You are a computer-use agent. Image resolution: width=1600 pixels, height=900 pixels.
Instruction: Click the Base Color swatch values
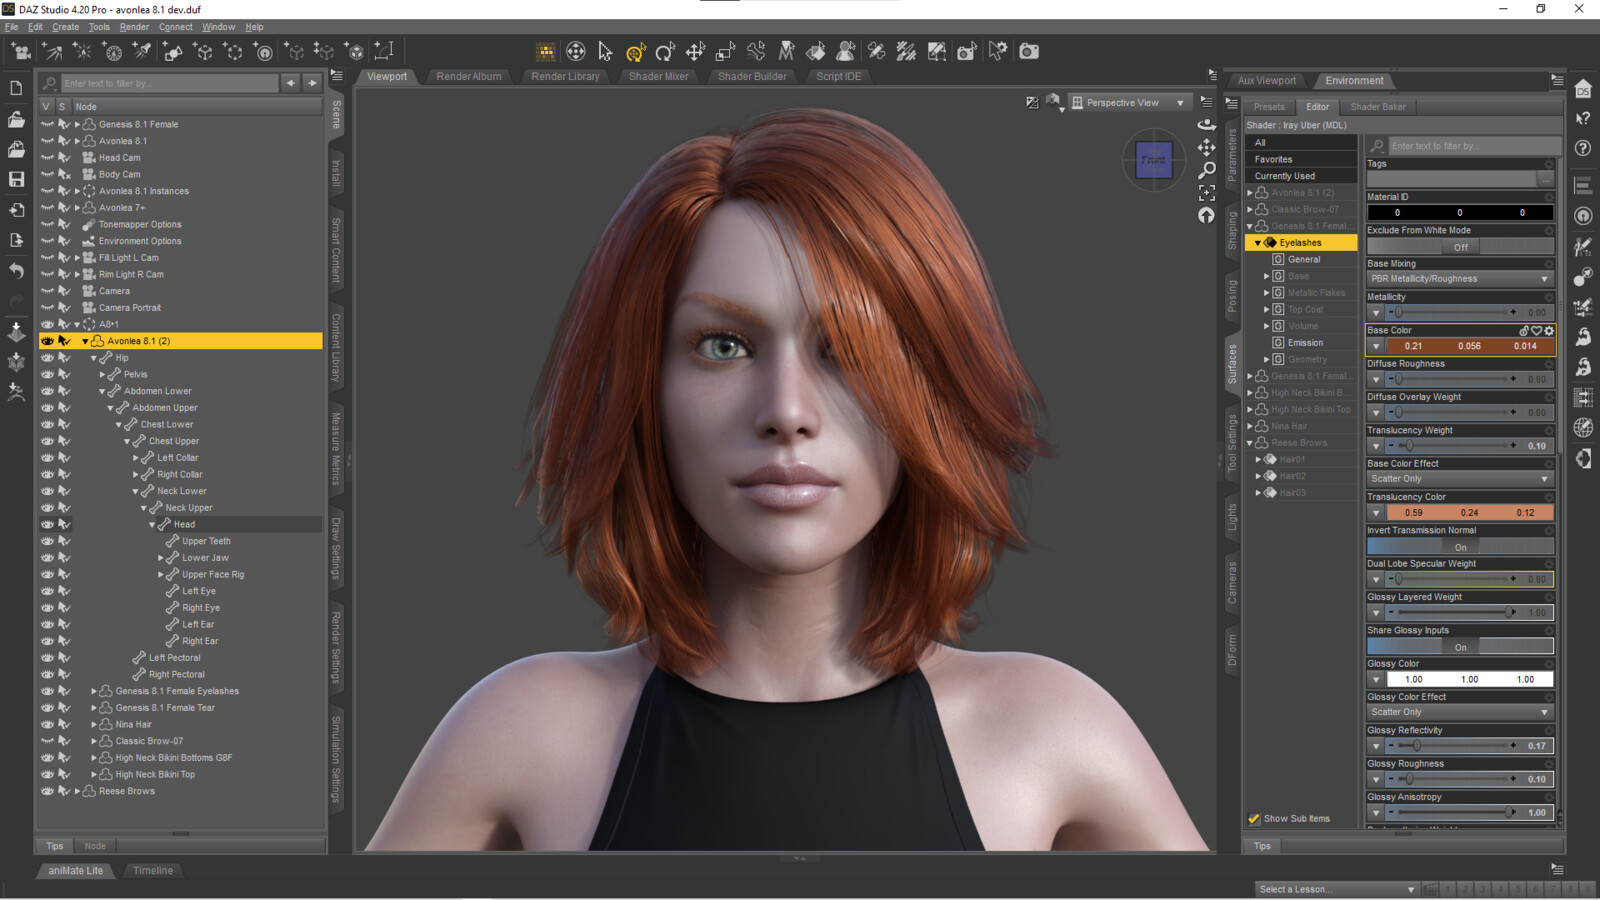(x=1469, y=346)
